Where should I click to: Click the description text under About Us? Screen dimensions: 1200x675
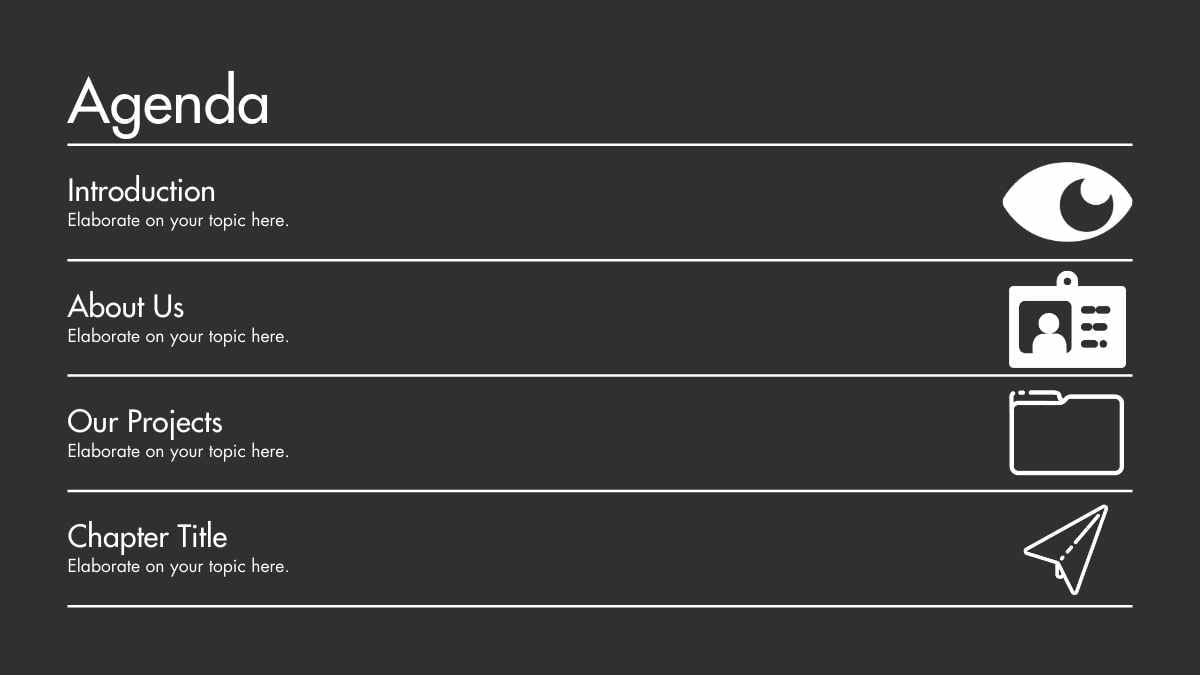pyautogui.click(x=178, y=337)
